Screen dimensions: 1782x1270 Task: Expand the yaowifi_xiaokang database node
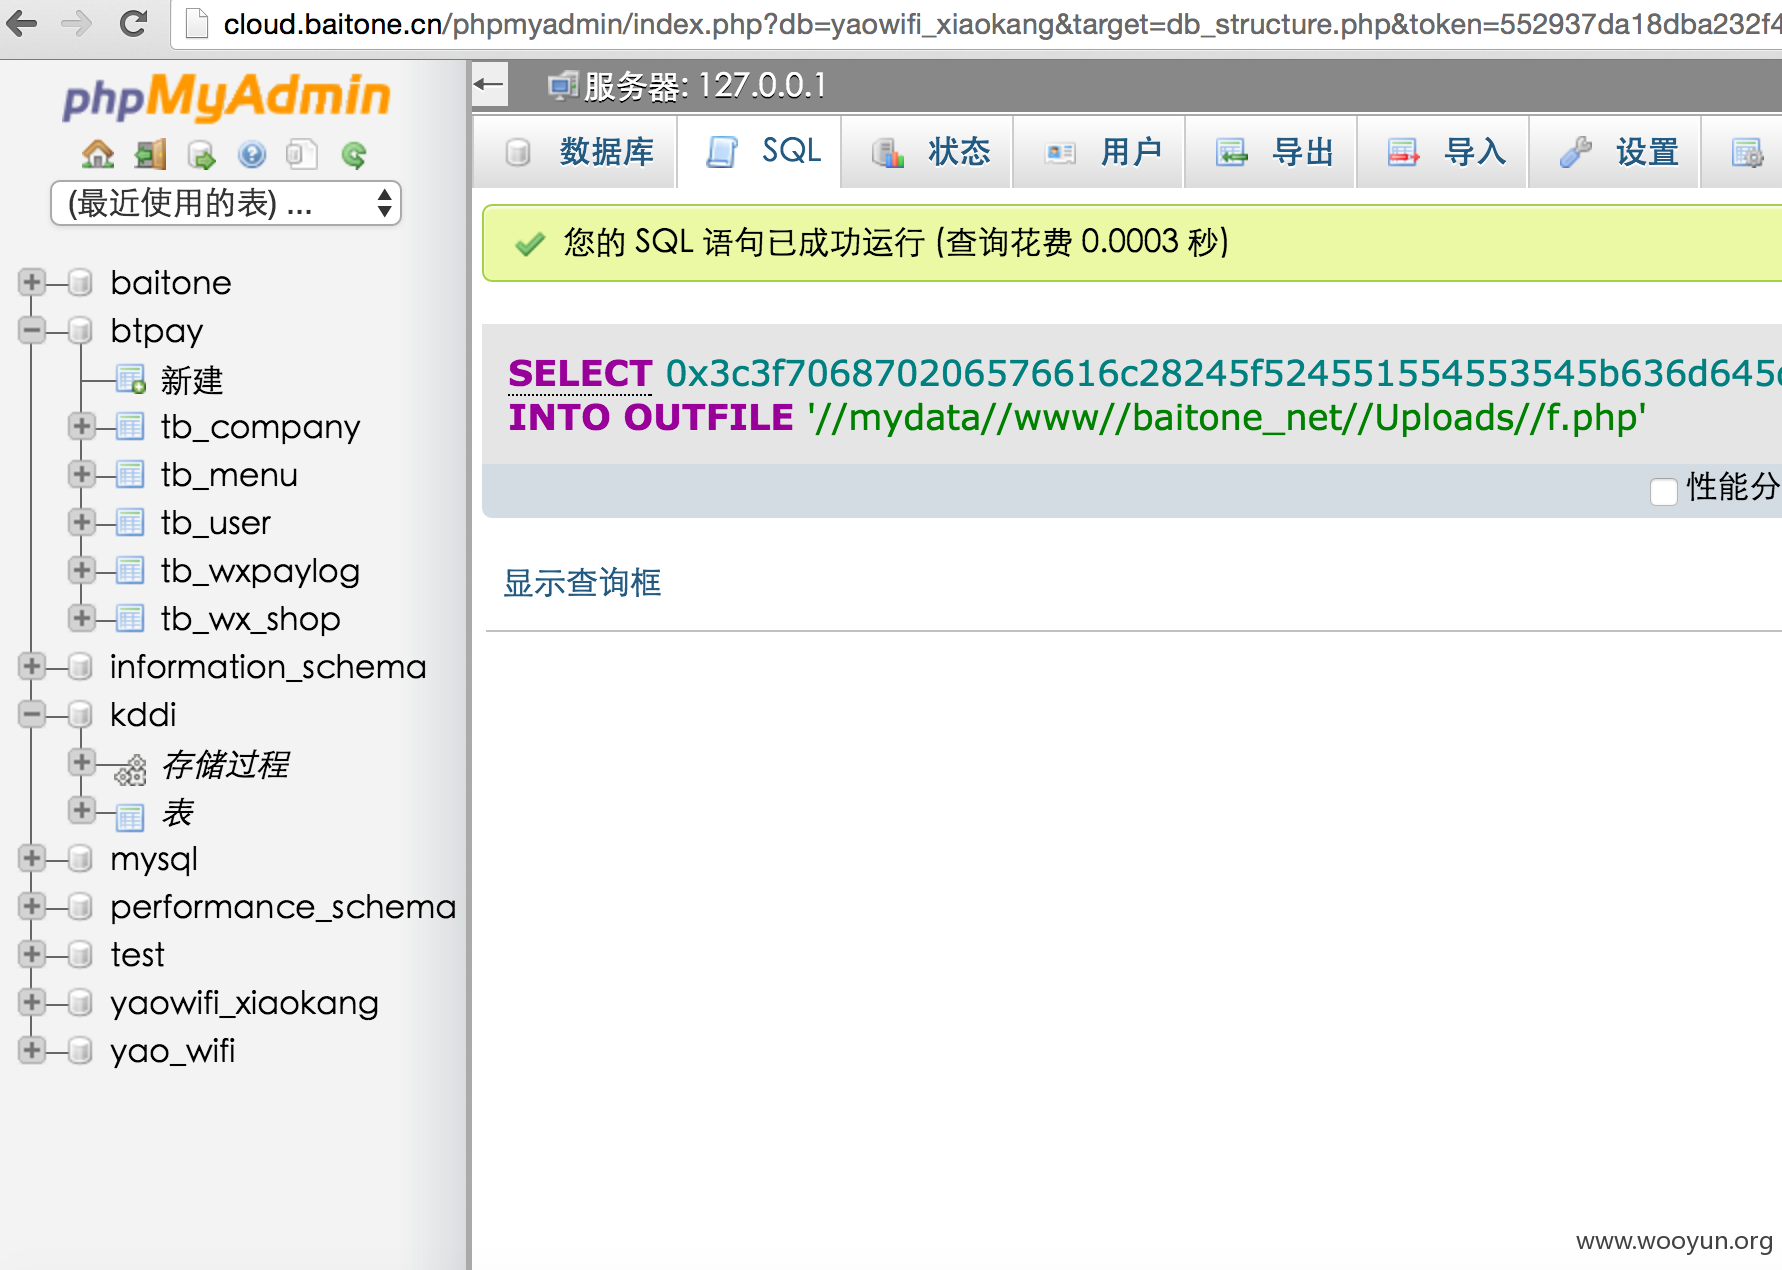32,1002
